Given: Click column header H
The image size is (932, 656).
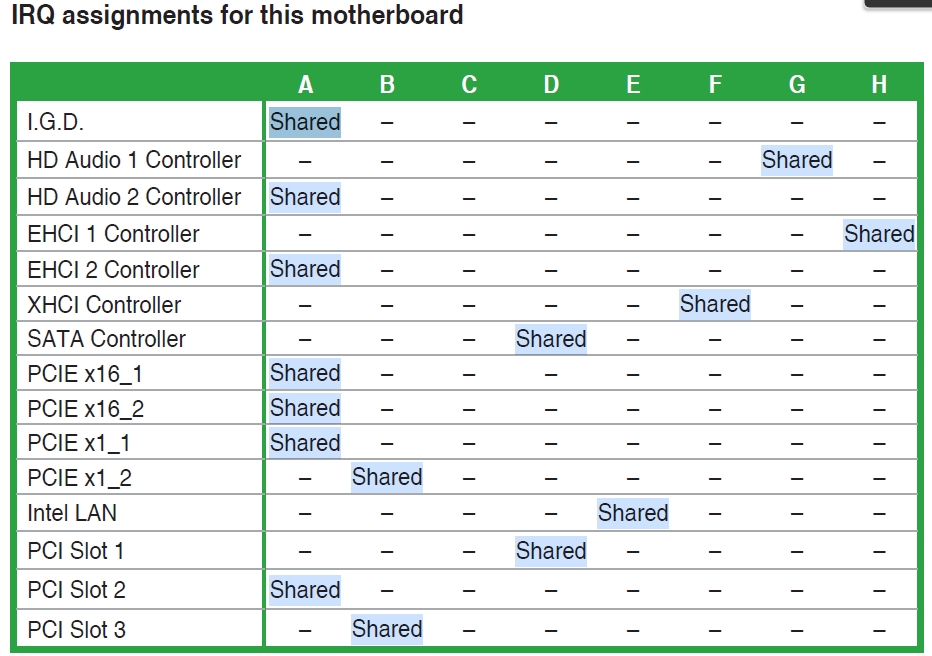Looking at the screenshot, I should coord(879,84).
